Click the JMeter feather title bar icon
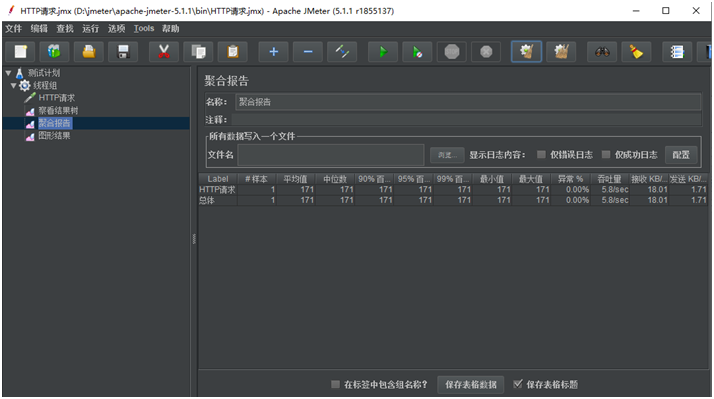 (x=11, y=10)
